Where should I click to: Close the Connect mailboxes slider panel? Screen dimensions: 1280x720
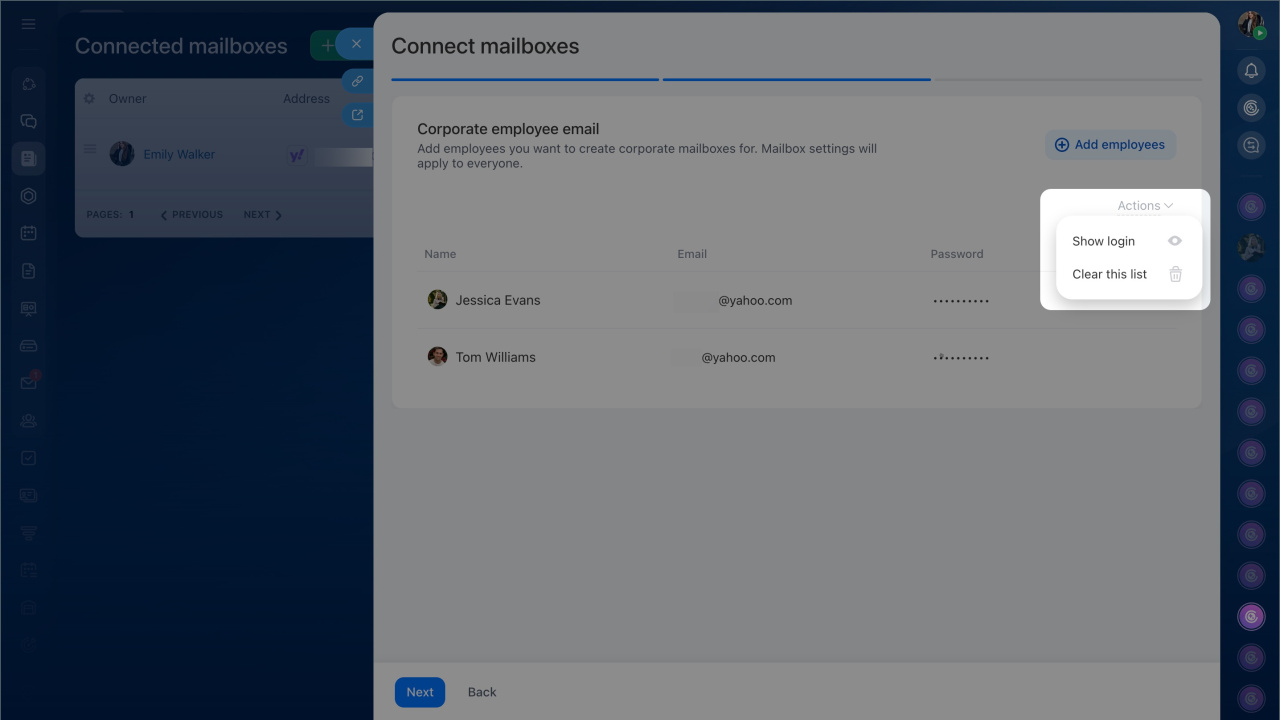(356, 44)
